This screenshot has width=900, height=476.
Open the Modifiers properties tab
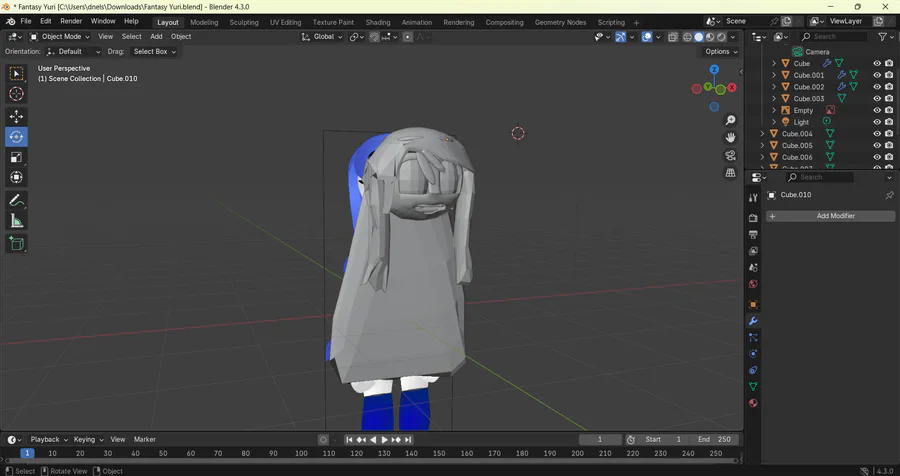coord(753,321)
